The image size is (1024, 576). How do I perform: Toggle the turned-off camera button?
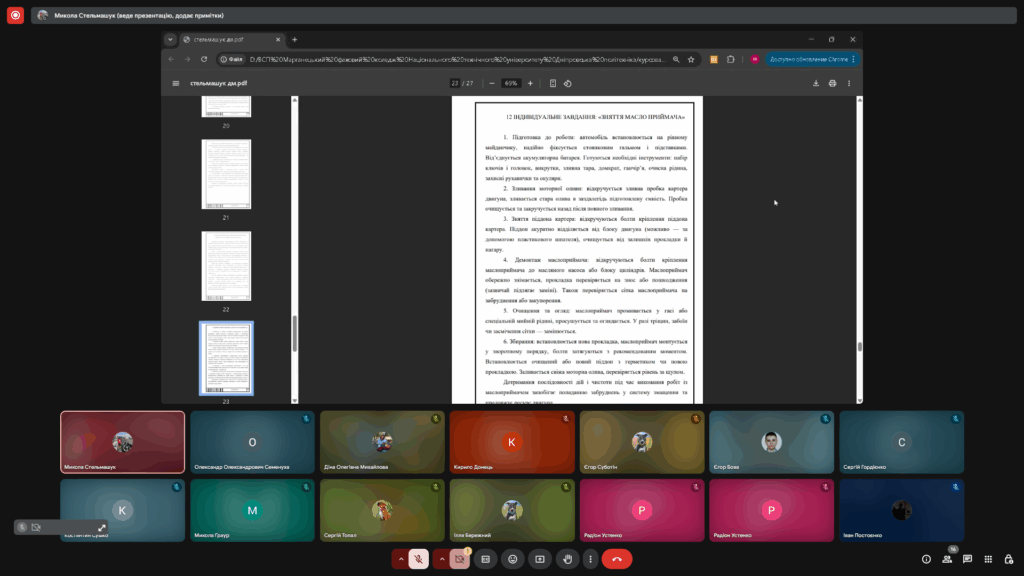point(460,559)
